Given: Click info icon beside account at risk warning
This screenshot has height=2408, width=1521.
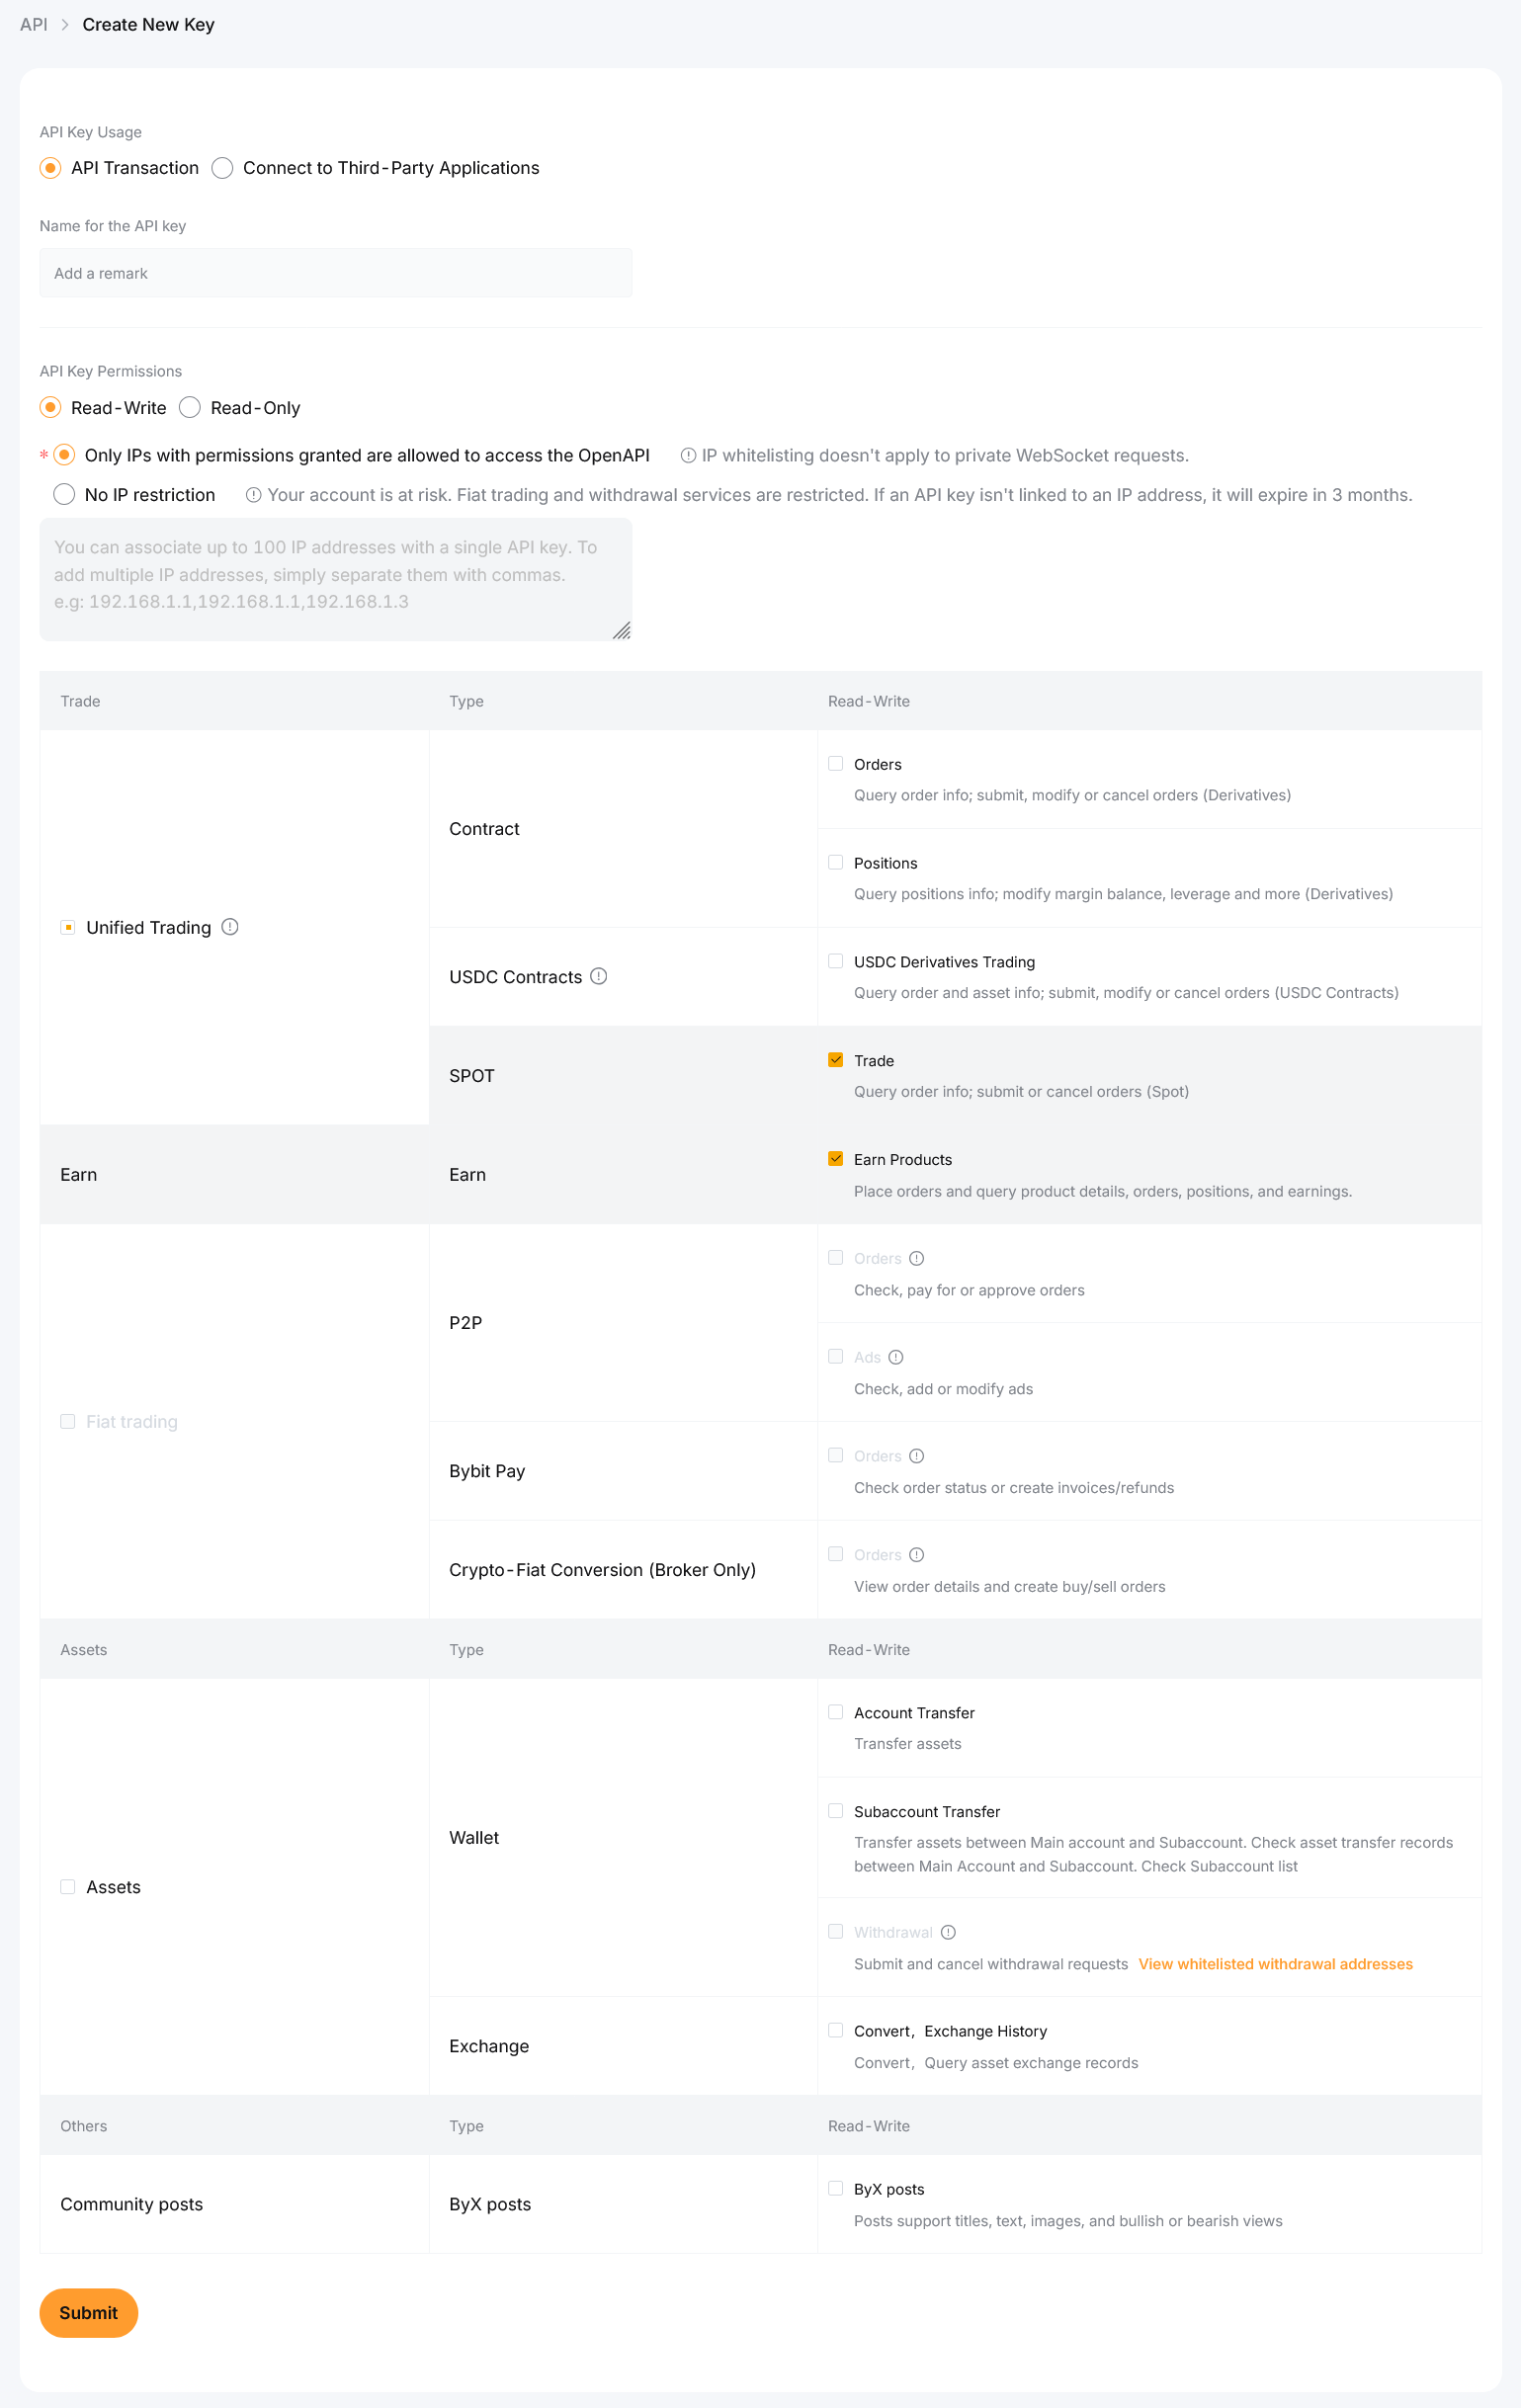Looking at the screenshot, I should [254, 495].
